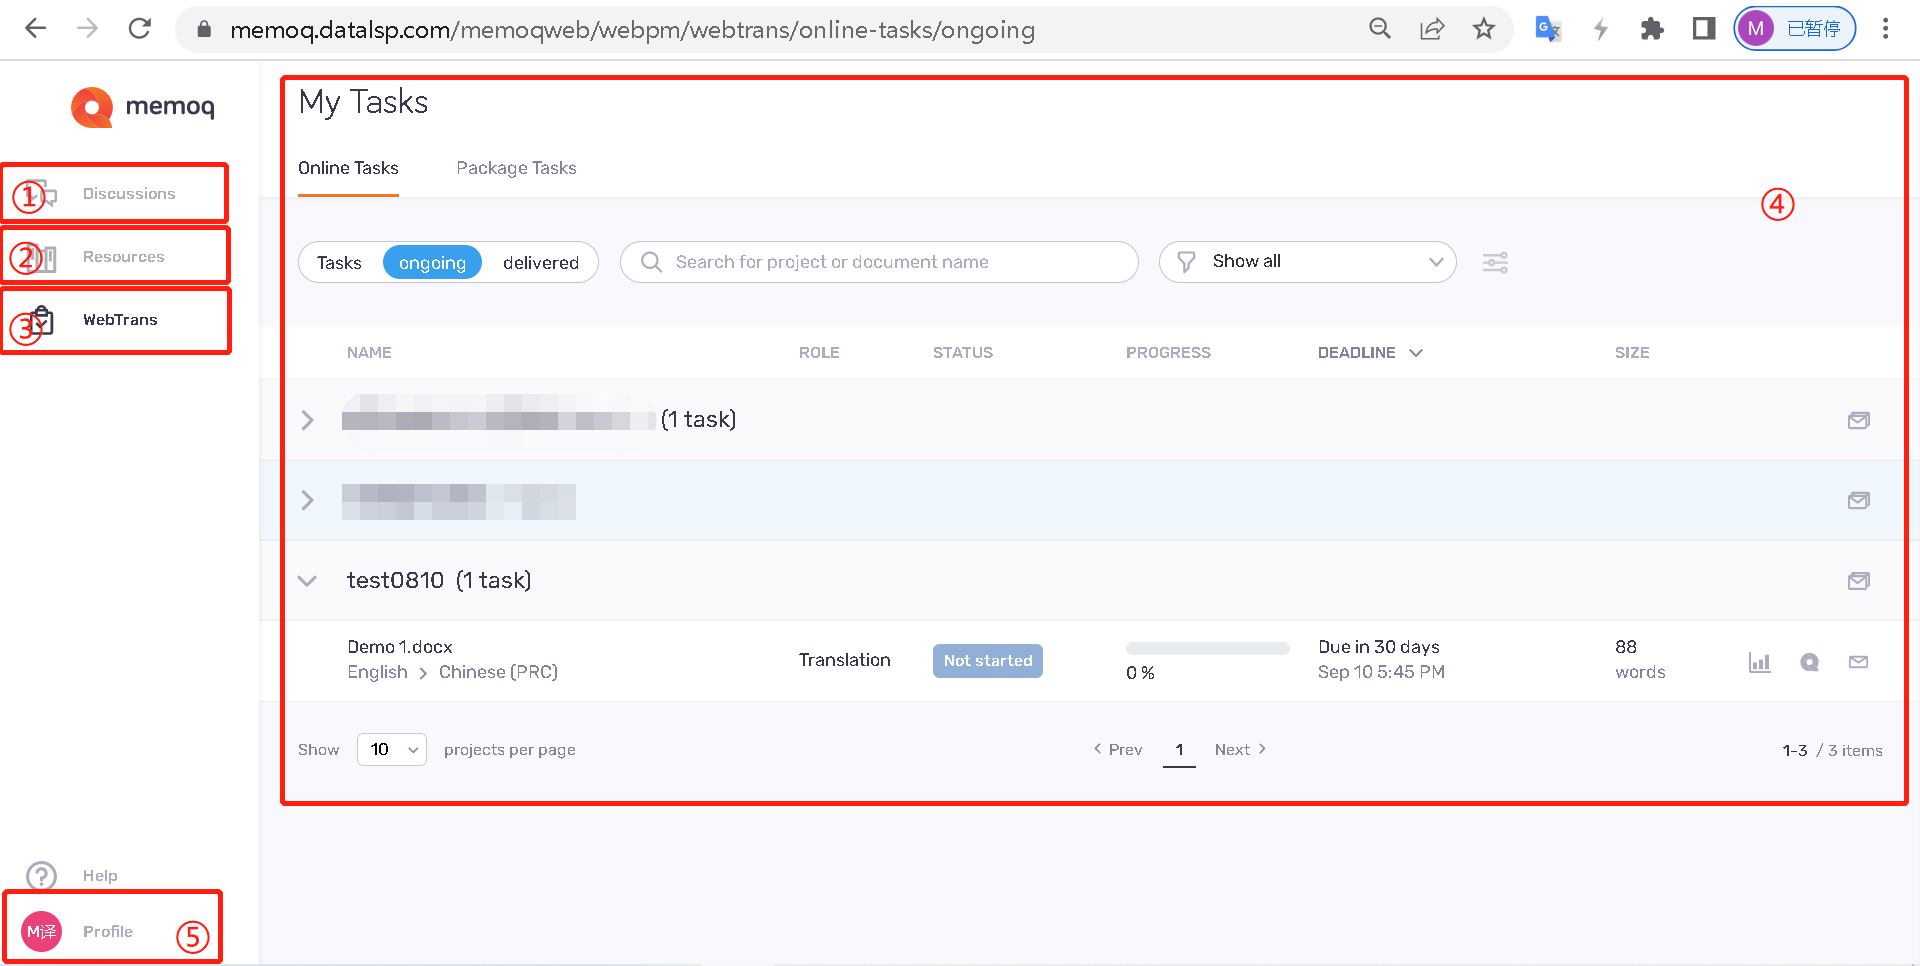Viewport: 1920px width, 966px height.
Task: Switch to the Package Tasks tab
Action: point(516,168)
